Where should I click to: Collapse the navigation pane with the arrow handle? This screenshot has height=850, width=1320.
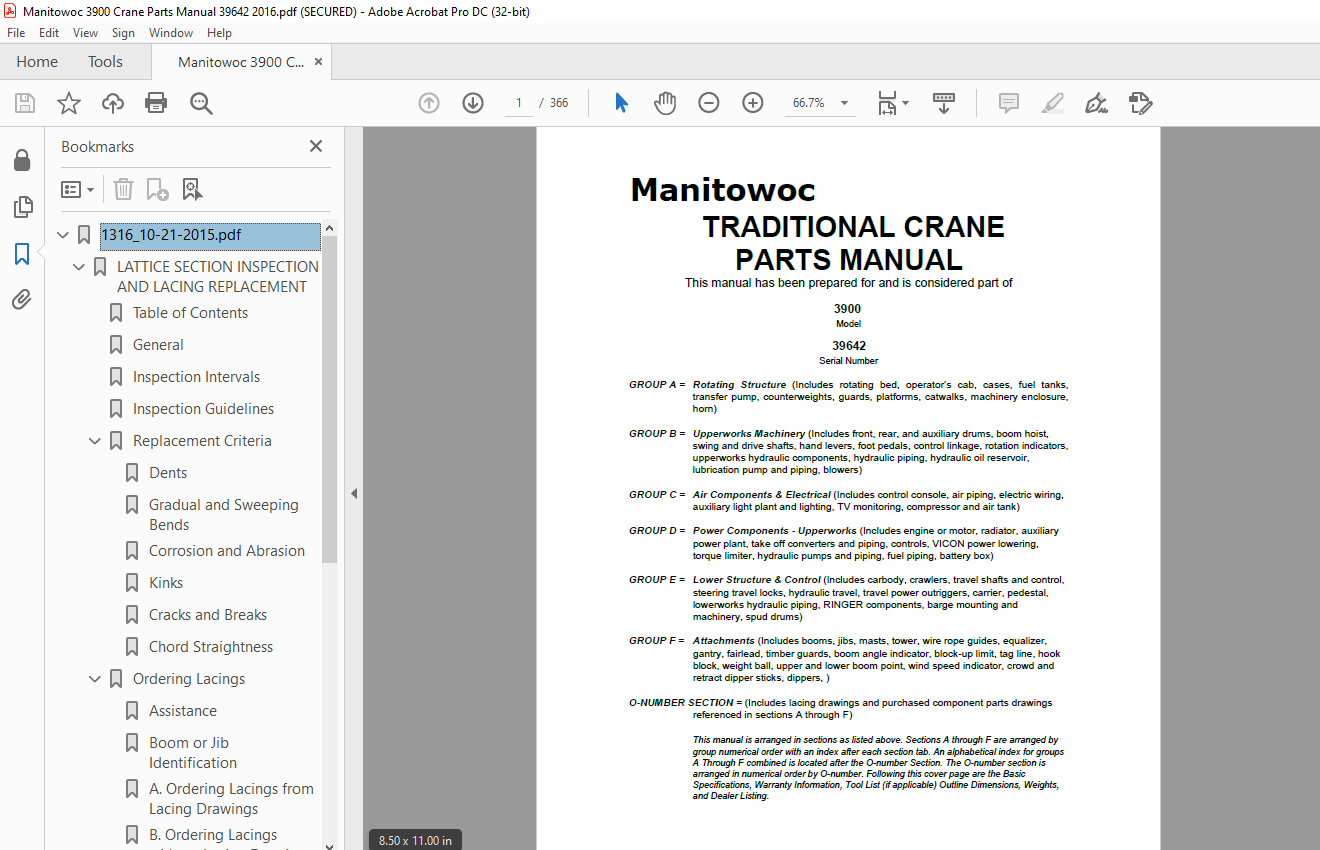[354, 494]
